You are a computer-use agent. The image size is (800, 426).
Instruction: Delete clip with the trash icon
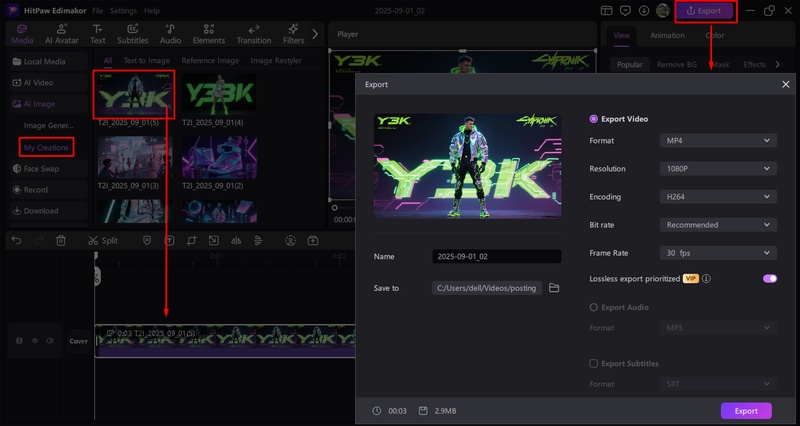click(61, 240)
